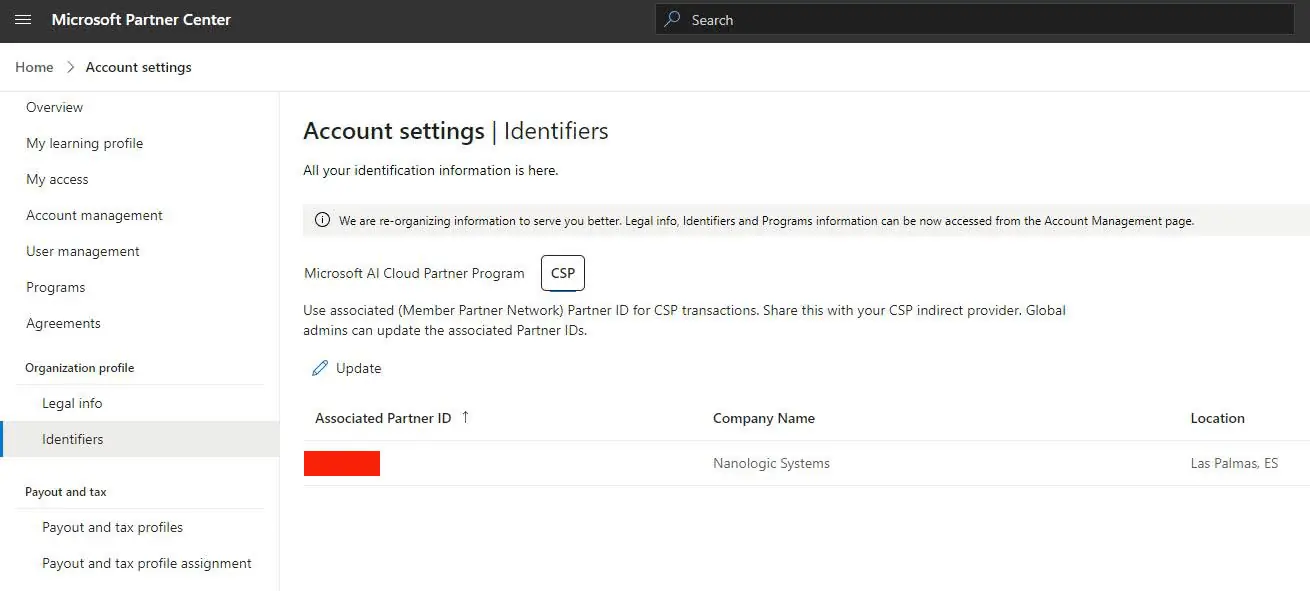The image size is (1310, 591).
Task: Open Overview in the sidebar
Action: coord(55,107)
